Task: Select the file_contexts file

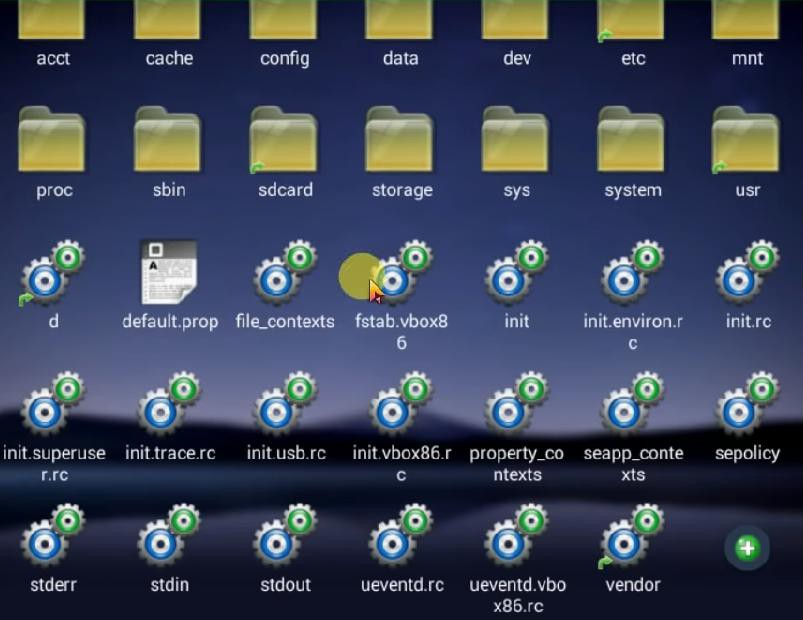Action: click(x=285, y=273)
